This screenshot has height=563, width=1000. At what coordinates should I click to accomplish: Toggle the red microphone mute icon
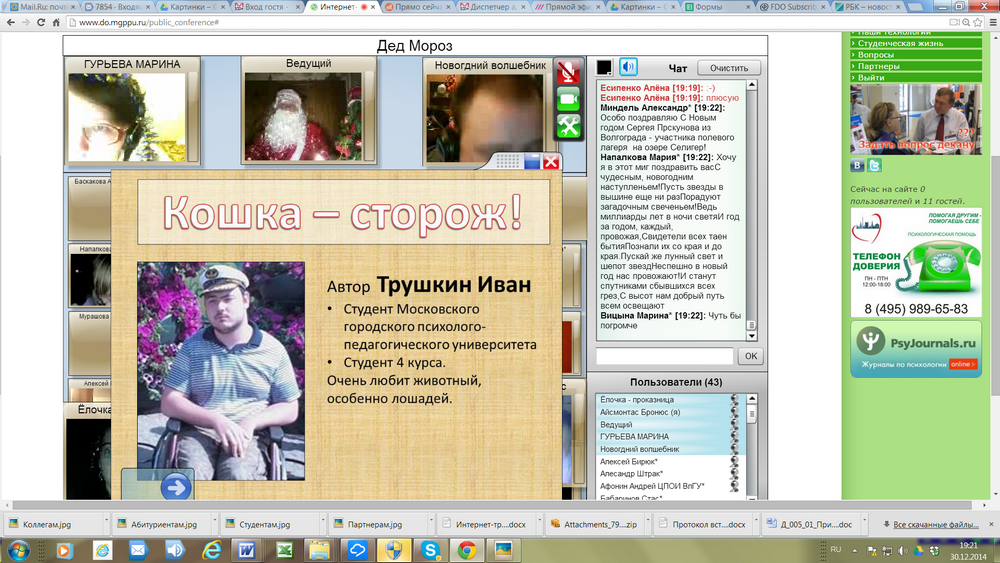pyautogui.click(x=568, y=72)
